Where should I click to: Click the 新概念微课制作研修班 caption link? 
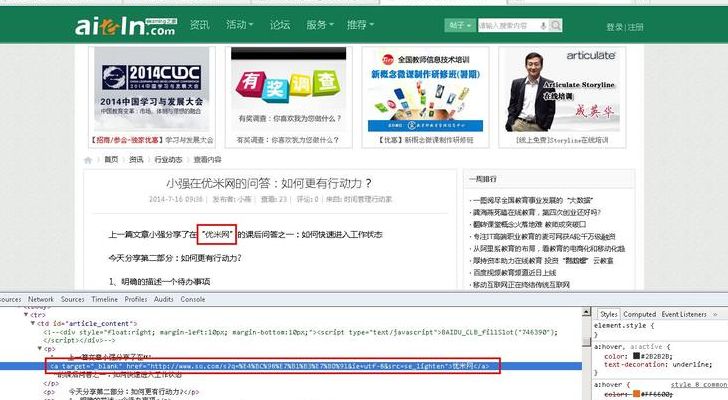tap(425, 140)
